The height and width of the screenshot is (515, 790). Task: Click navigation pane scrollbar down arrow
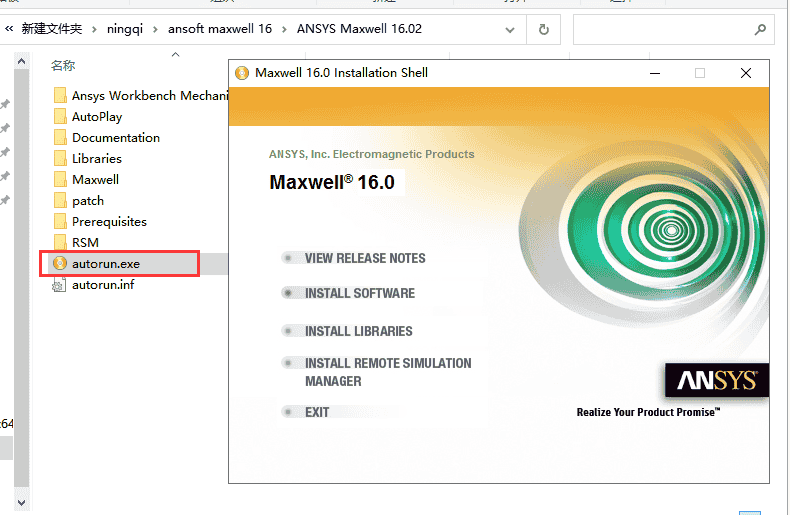21,502
